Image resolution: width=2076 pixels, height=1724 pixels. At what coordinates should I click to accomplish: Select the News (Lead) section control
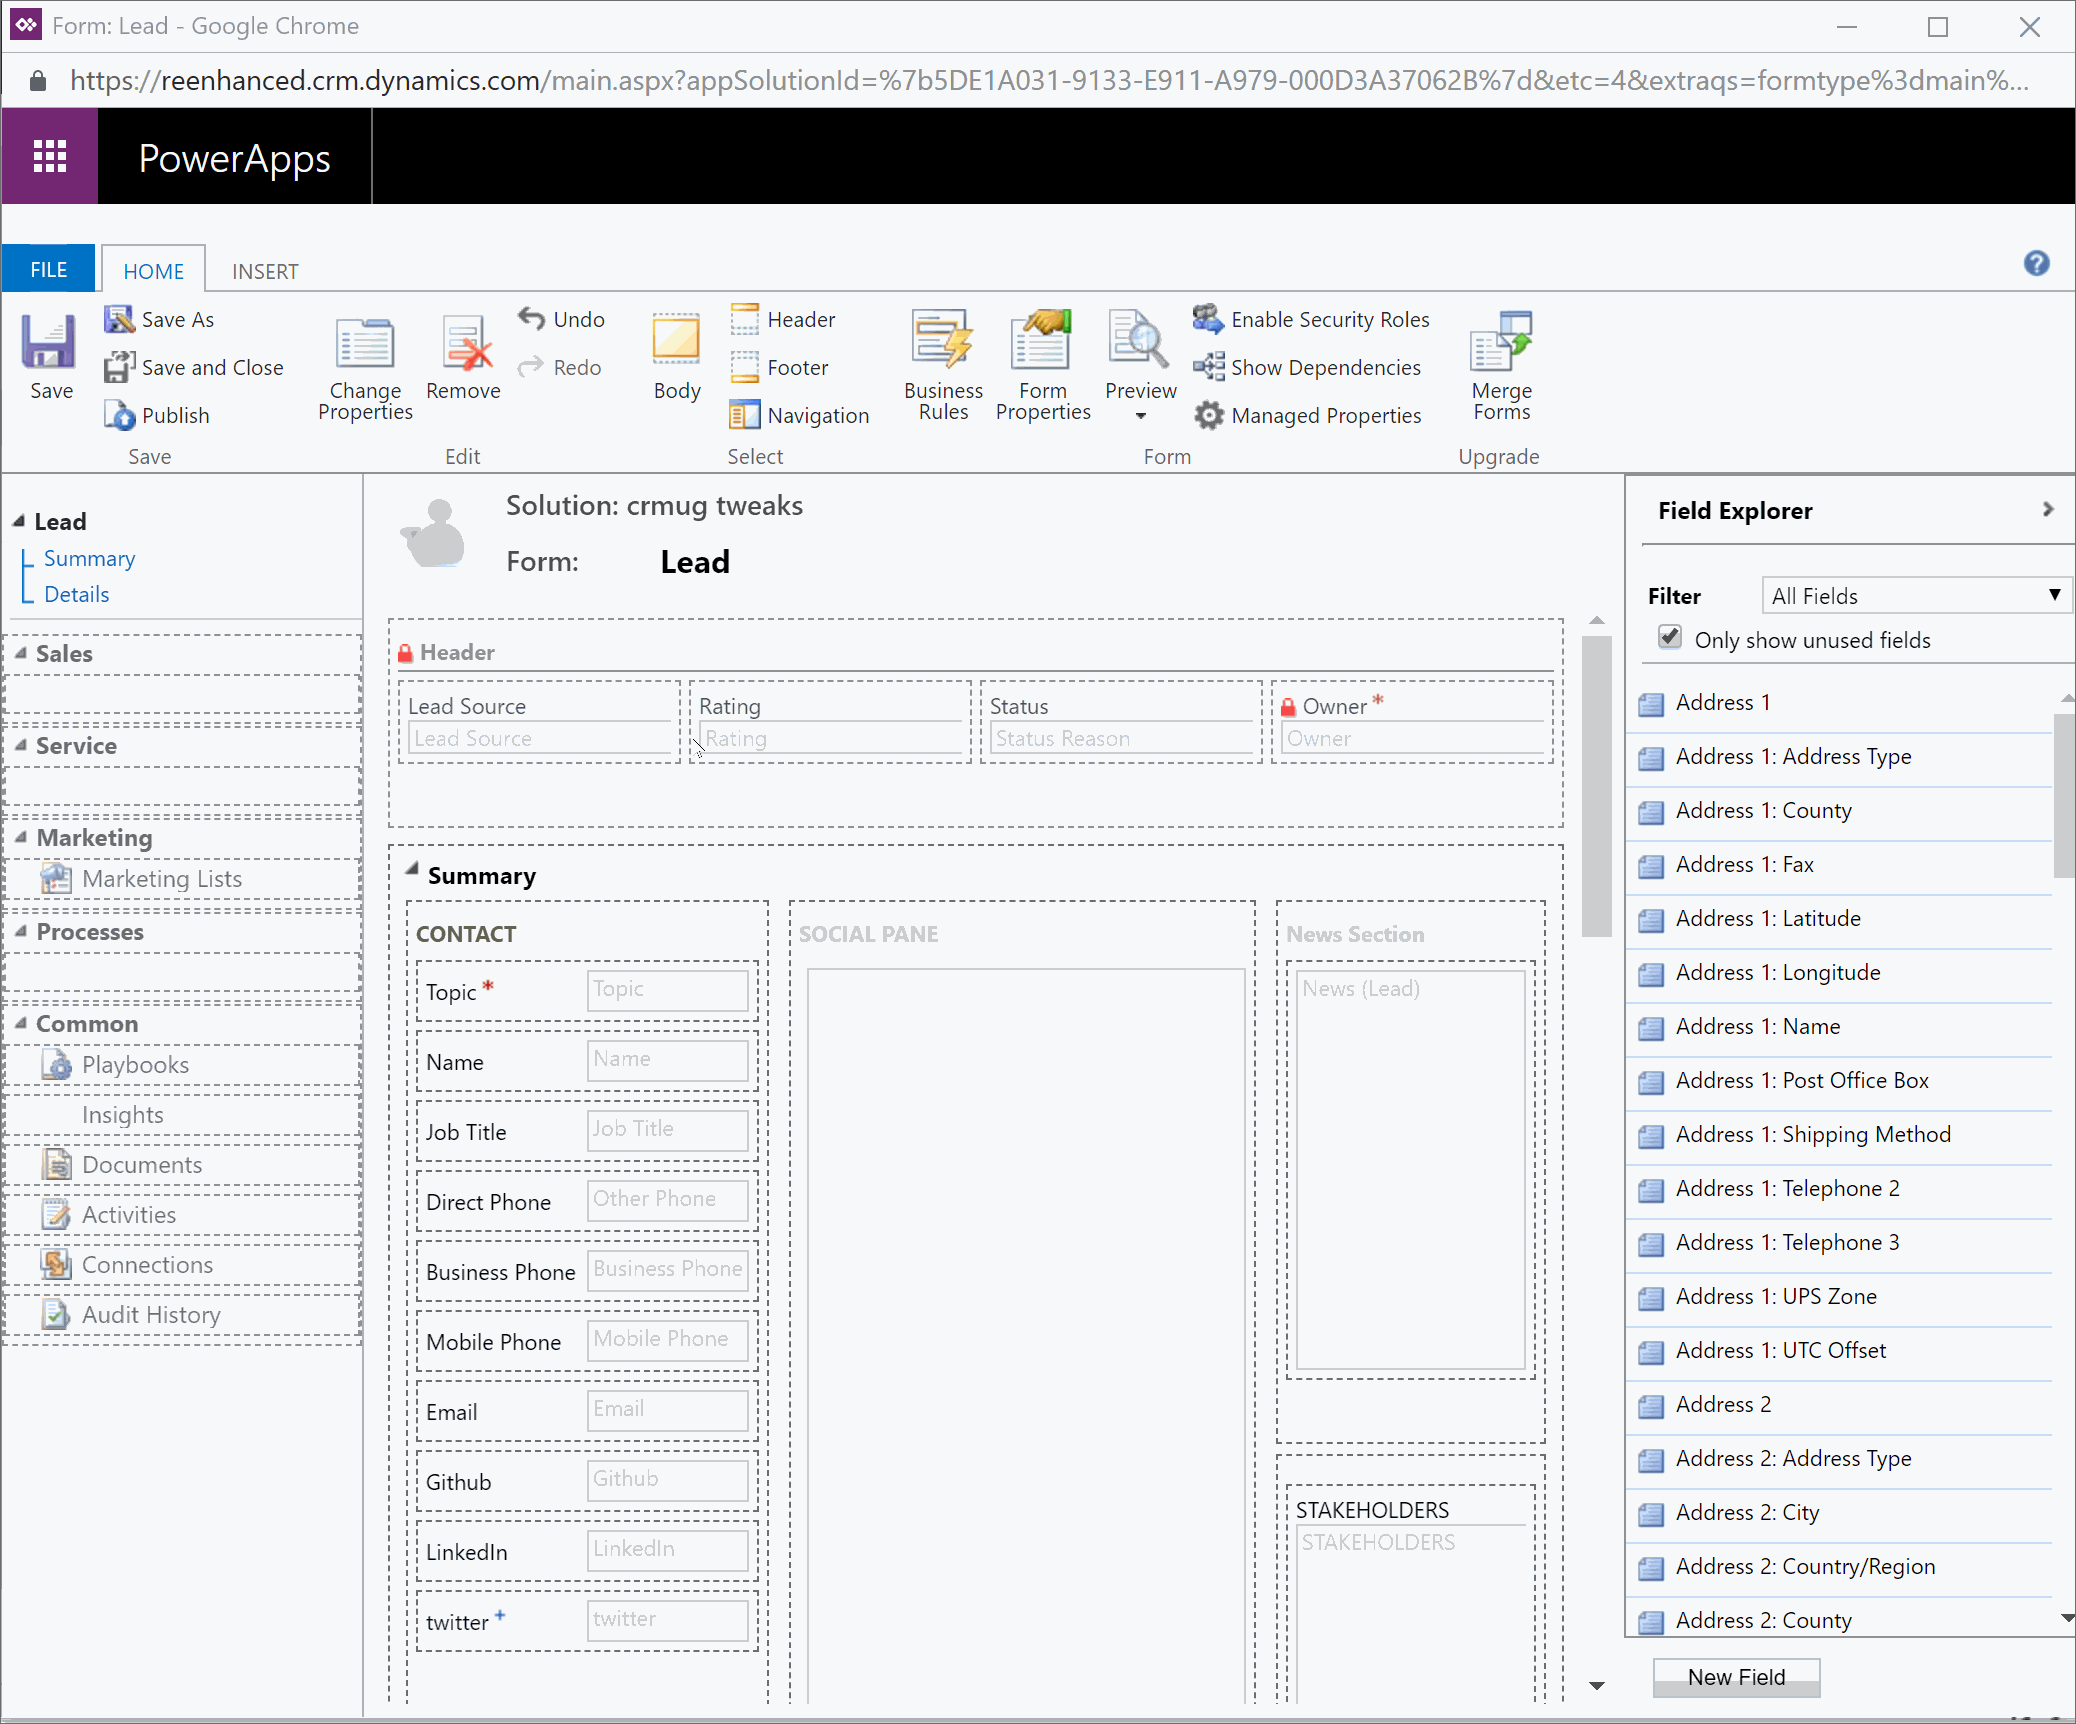coord(1410,1168)
